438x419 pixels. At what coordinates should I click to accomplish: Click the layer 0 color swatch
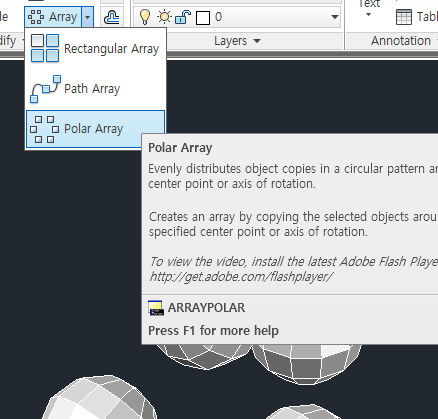203,18
